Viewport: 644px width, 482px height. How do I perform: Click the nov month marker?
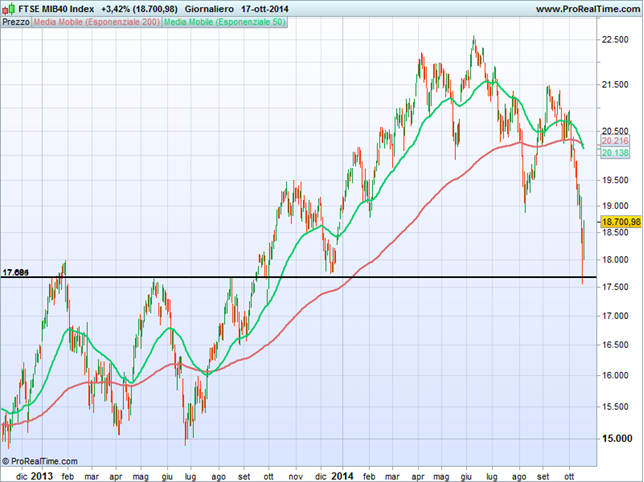click(x=297, y=475)
